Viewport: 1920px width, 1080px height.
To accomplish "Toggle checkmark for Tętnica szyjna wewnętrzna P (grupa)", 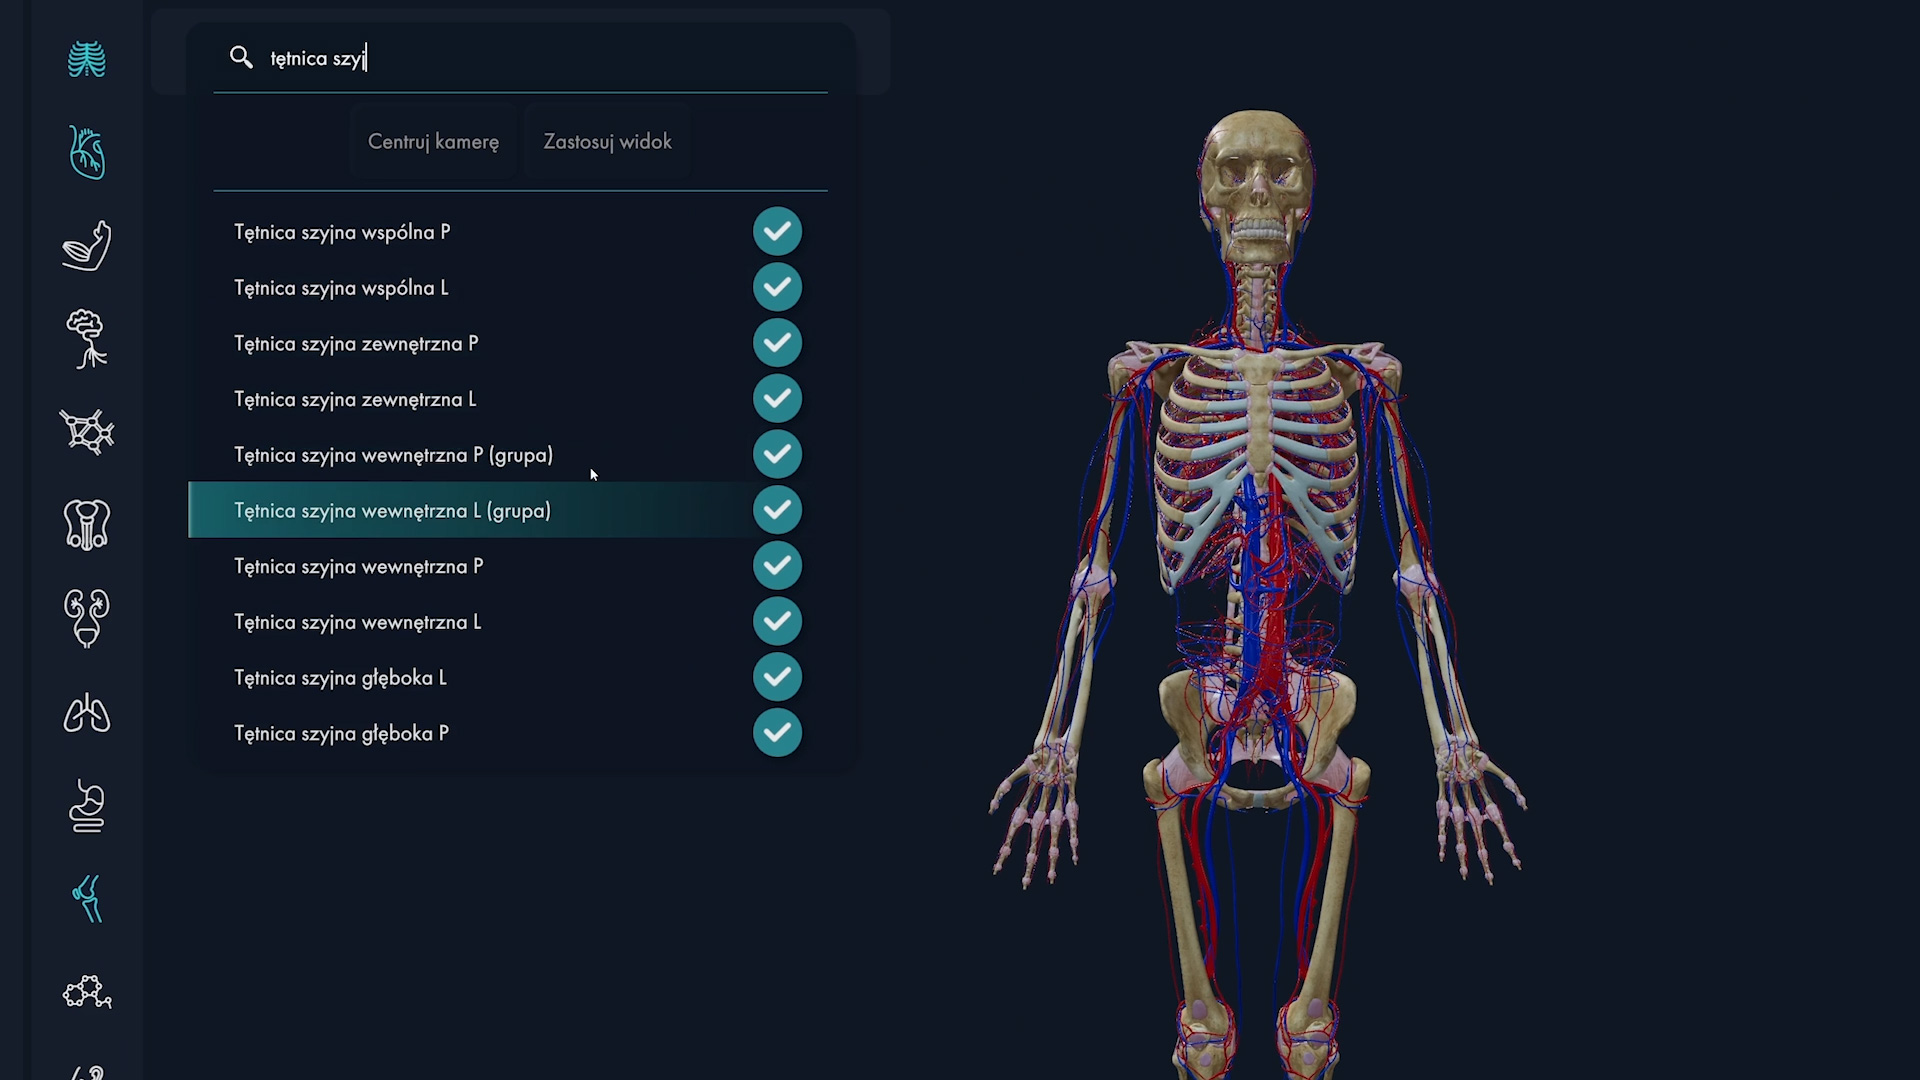I will point(777,455).
